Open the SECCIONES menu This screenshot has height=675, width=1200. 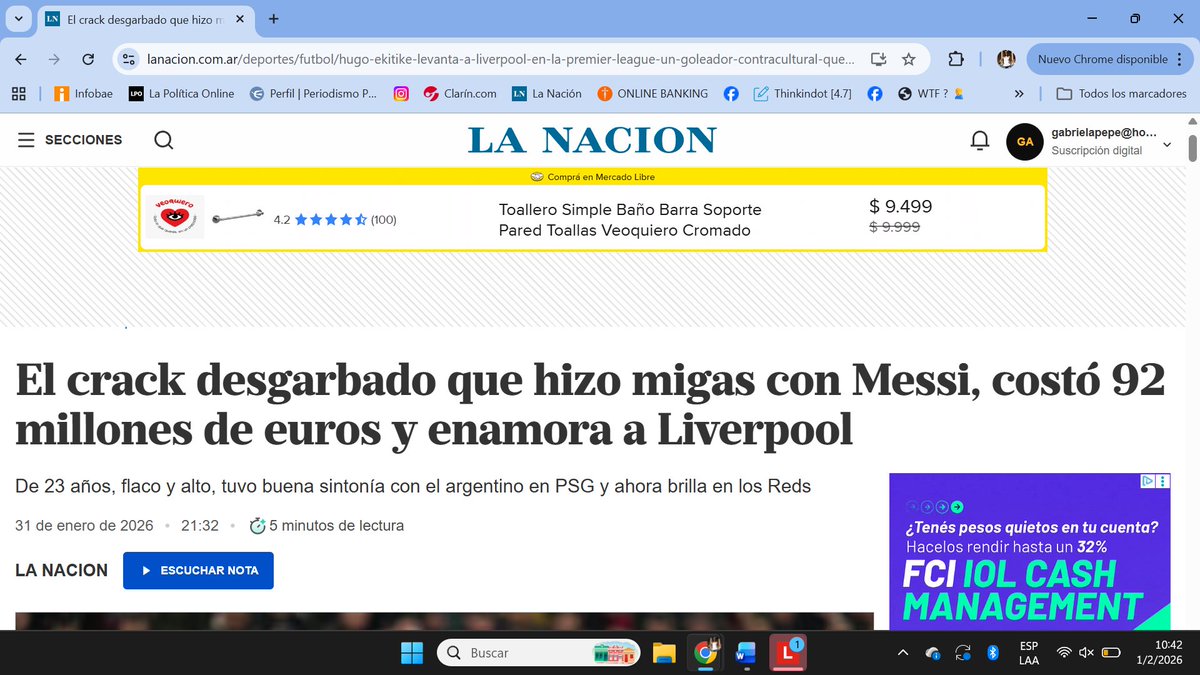70,140
